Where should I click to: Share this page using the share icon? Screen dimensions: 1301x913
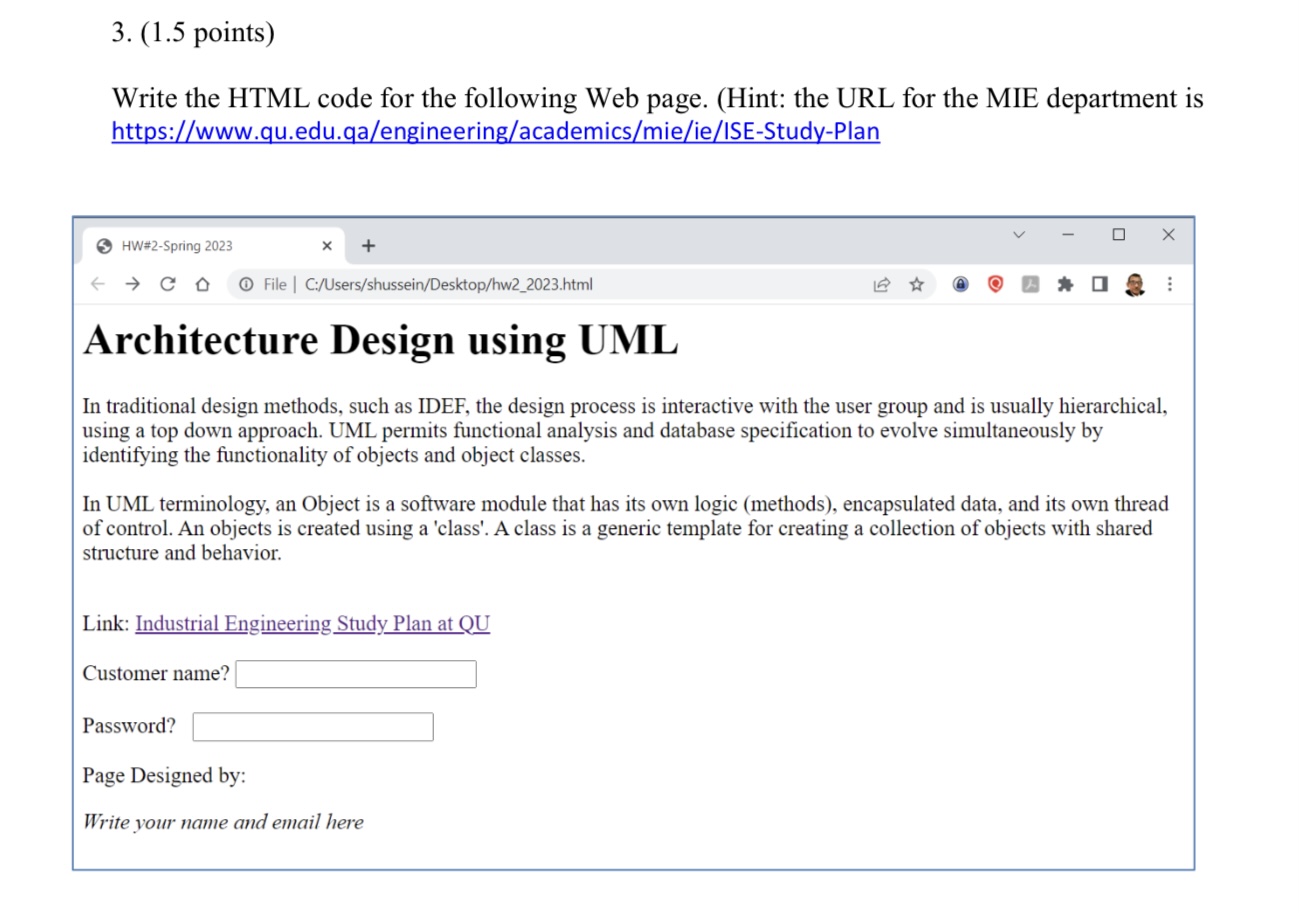point(882,285)
